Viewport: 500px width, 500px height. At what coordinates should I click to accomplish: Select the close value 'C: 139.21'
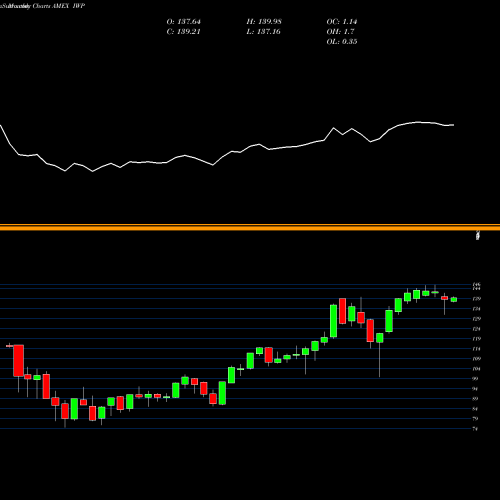tap(183, 32)
